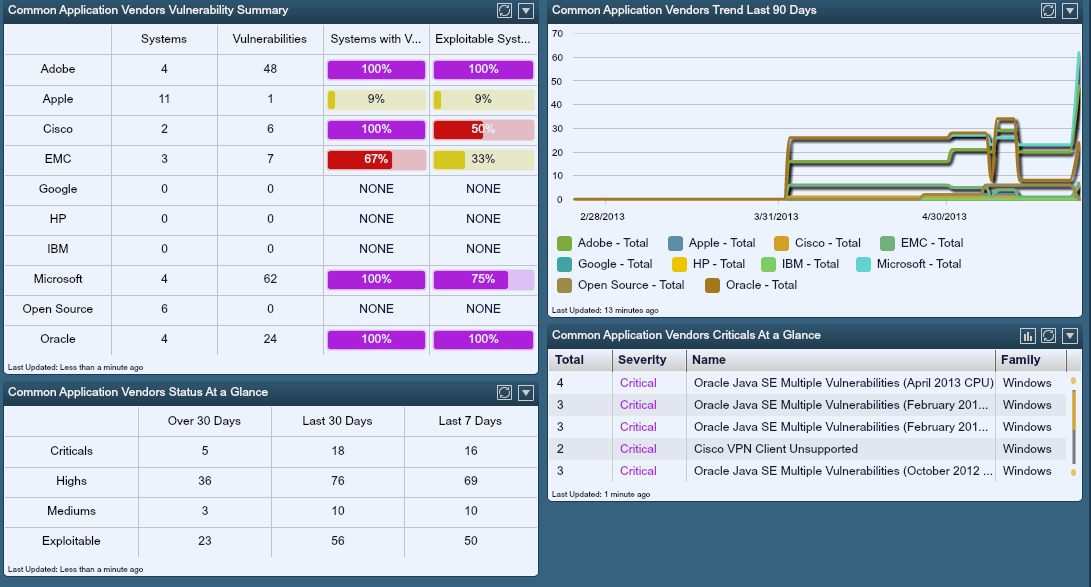Click the truncated 'Systems with V...' column header
The image size is (1091, 587).
(x=376, y=39)
